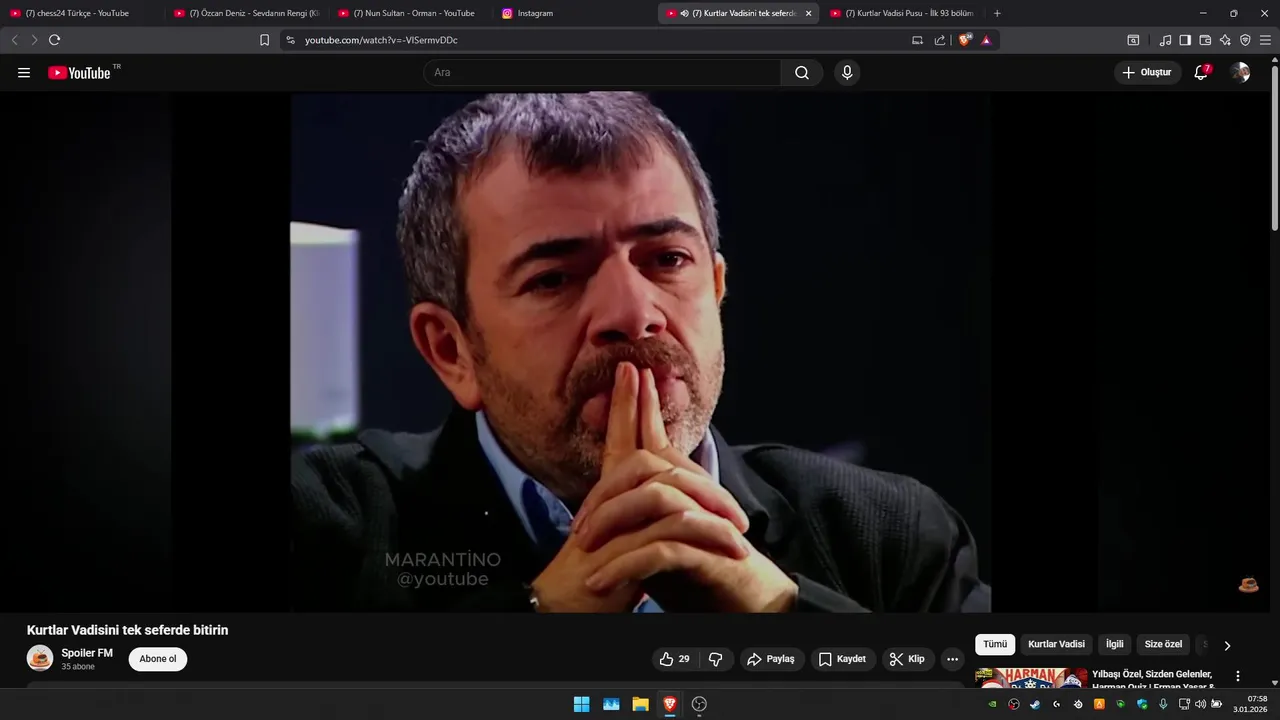The height and width of the screenshot is (720, 1280).
Task: Click the share page icon in address bar
Action: click(940, 40)
